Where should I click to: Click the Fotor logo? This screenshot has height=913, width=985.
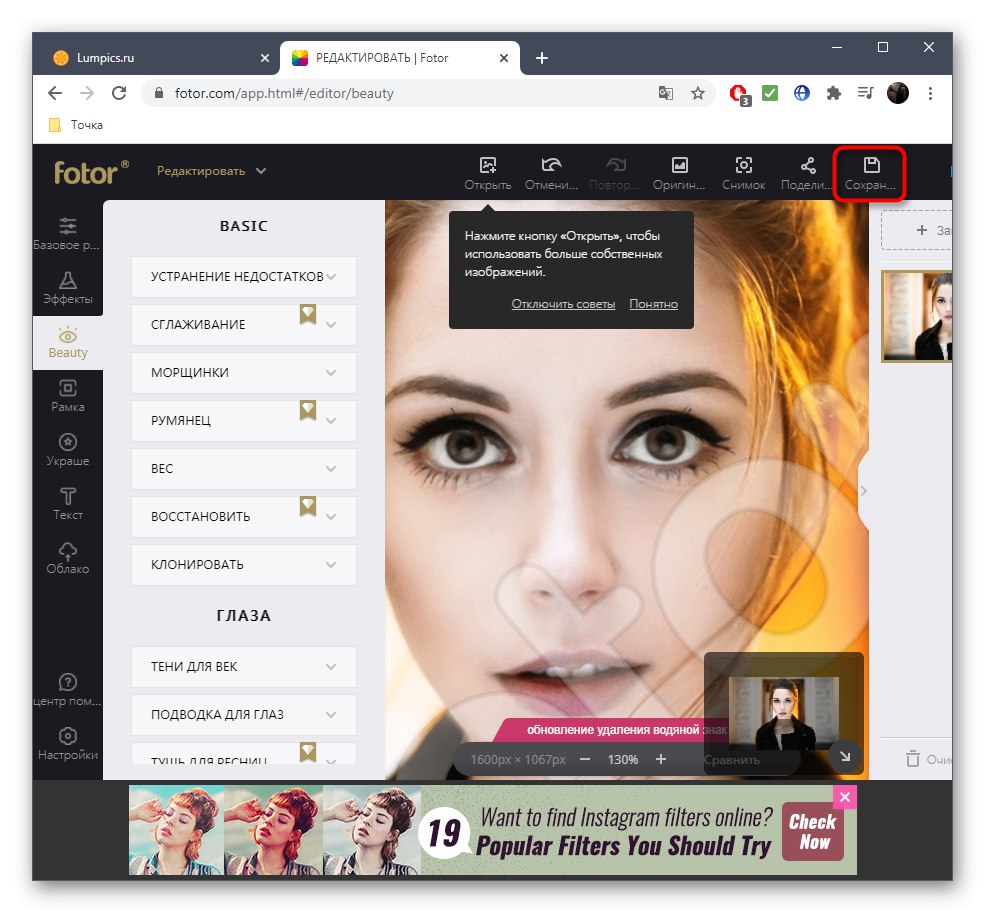tap(91, 172)
